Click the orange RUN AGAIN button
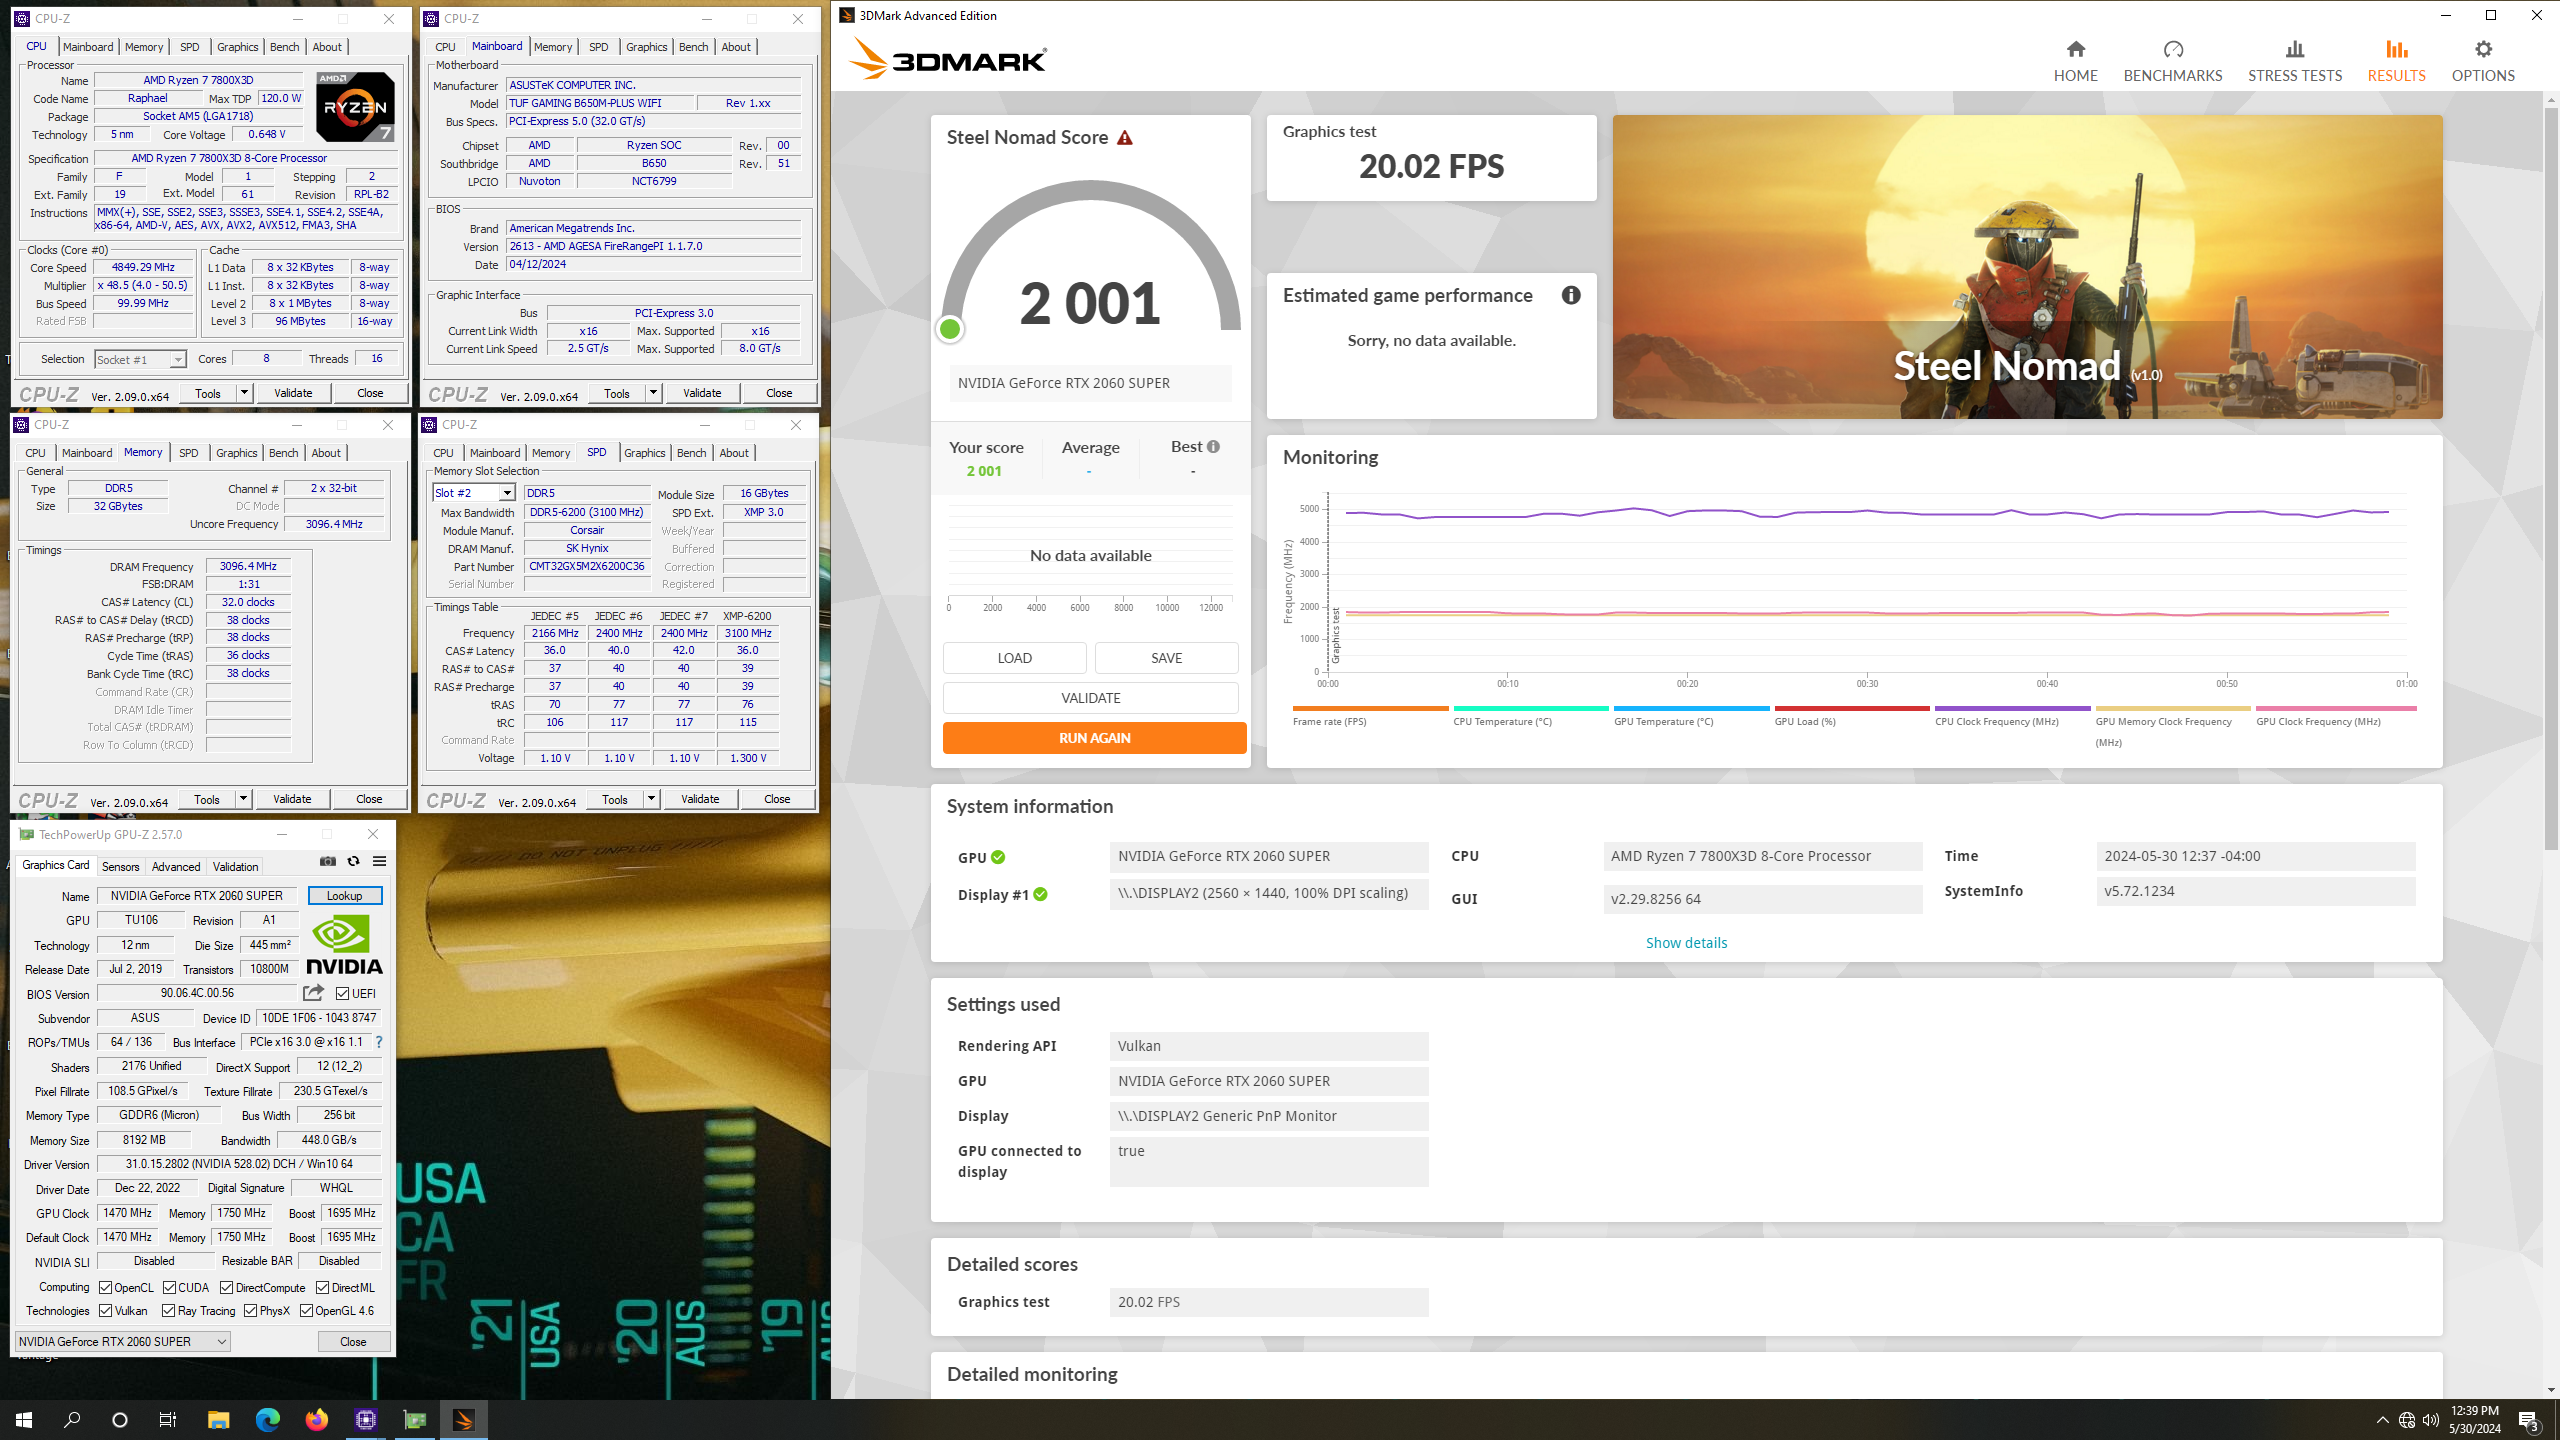2560x1440 pixels. tap(1094, 738)
